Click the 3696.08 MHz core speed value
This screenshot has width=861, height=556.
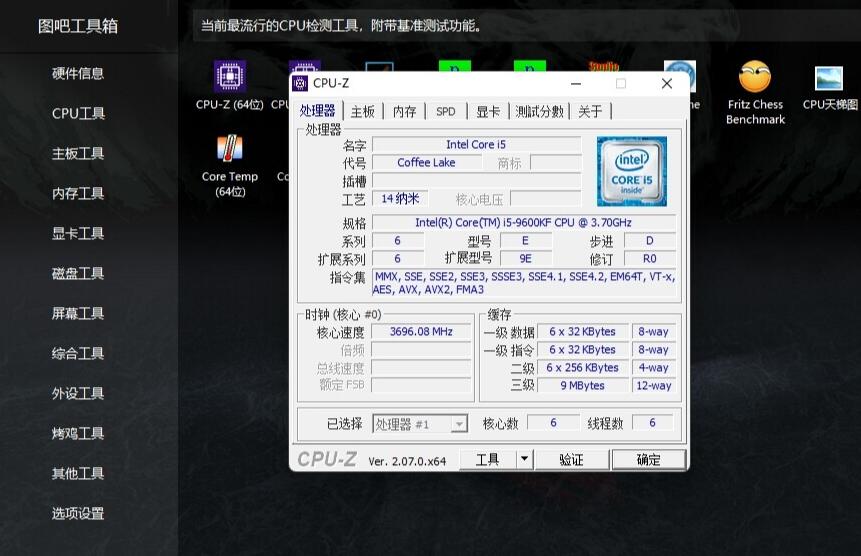[x=421, y=332]
